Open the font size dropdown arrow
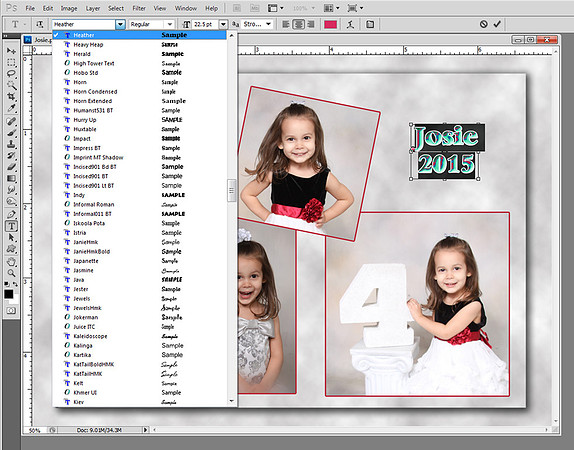 click(223, 24)
